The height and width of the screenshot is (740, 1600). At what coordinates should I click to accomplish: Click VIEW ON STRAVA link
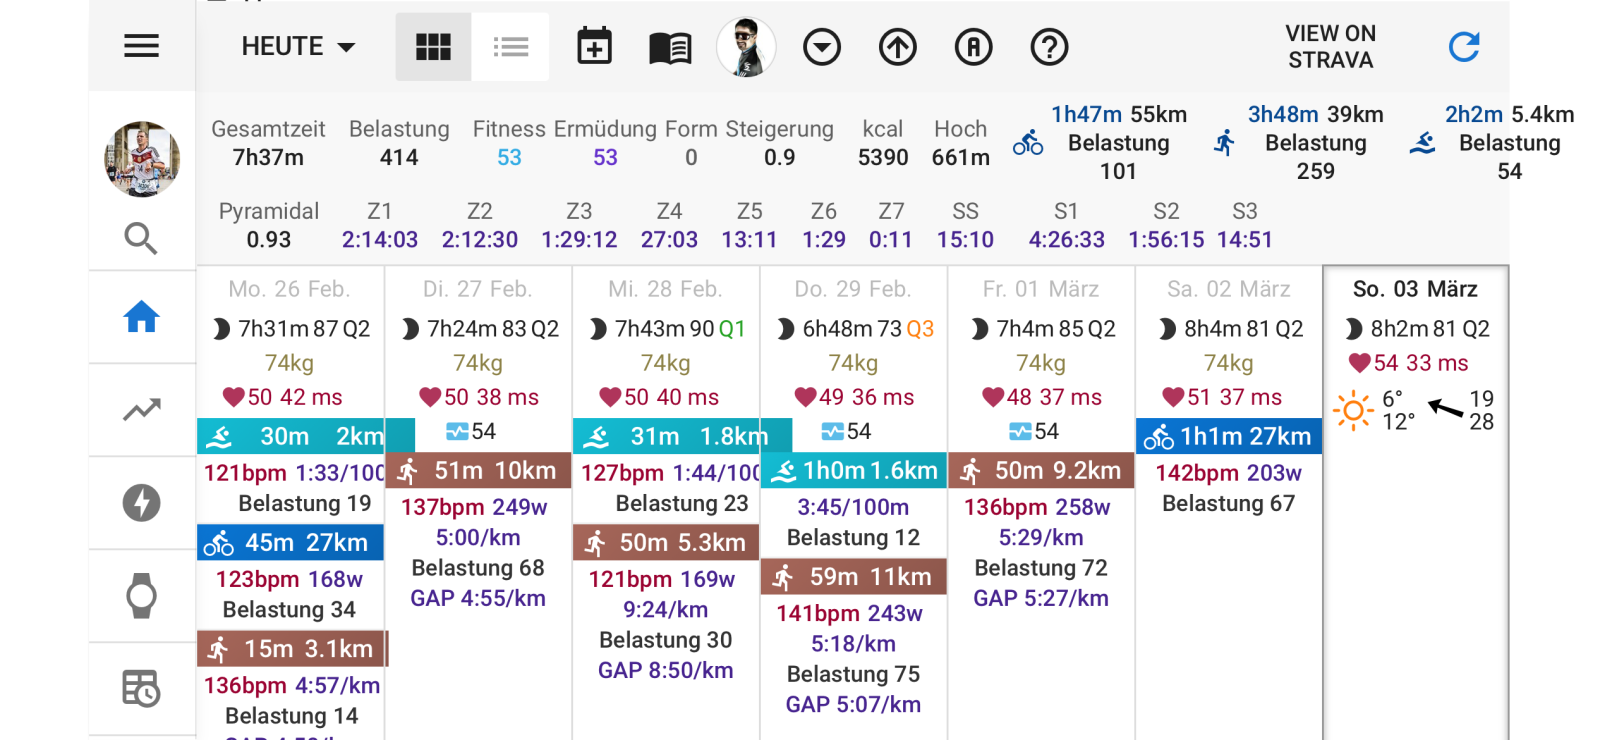(x=1330, y=47)
